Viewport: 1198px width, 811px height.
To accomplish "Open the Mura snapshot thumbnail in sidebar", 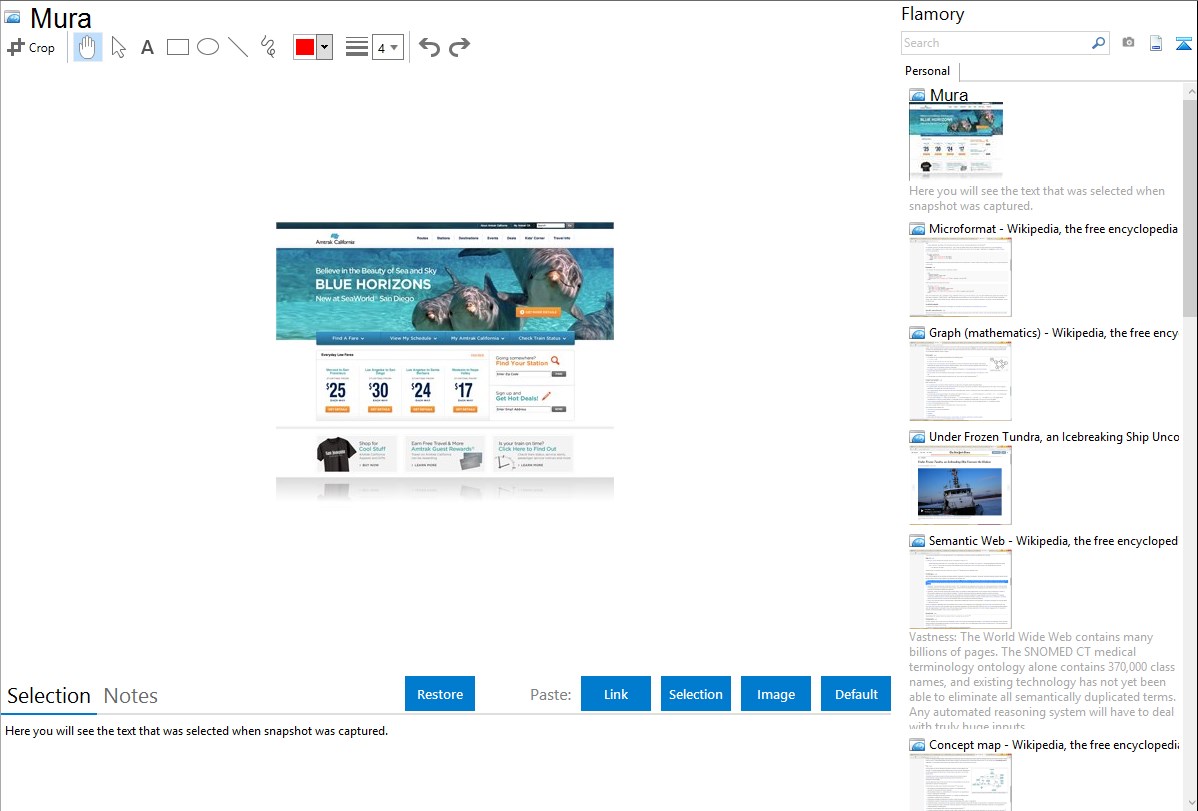I will pos(956,141).
